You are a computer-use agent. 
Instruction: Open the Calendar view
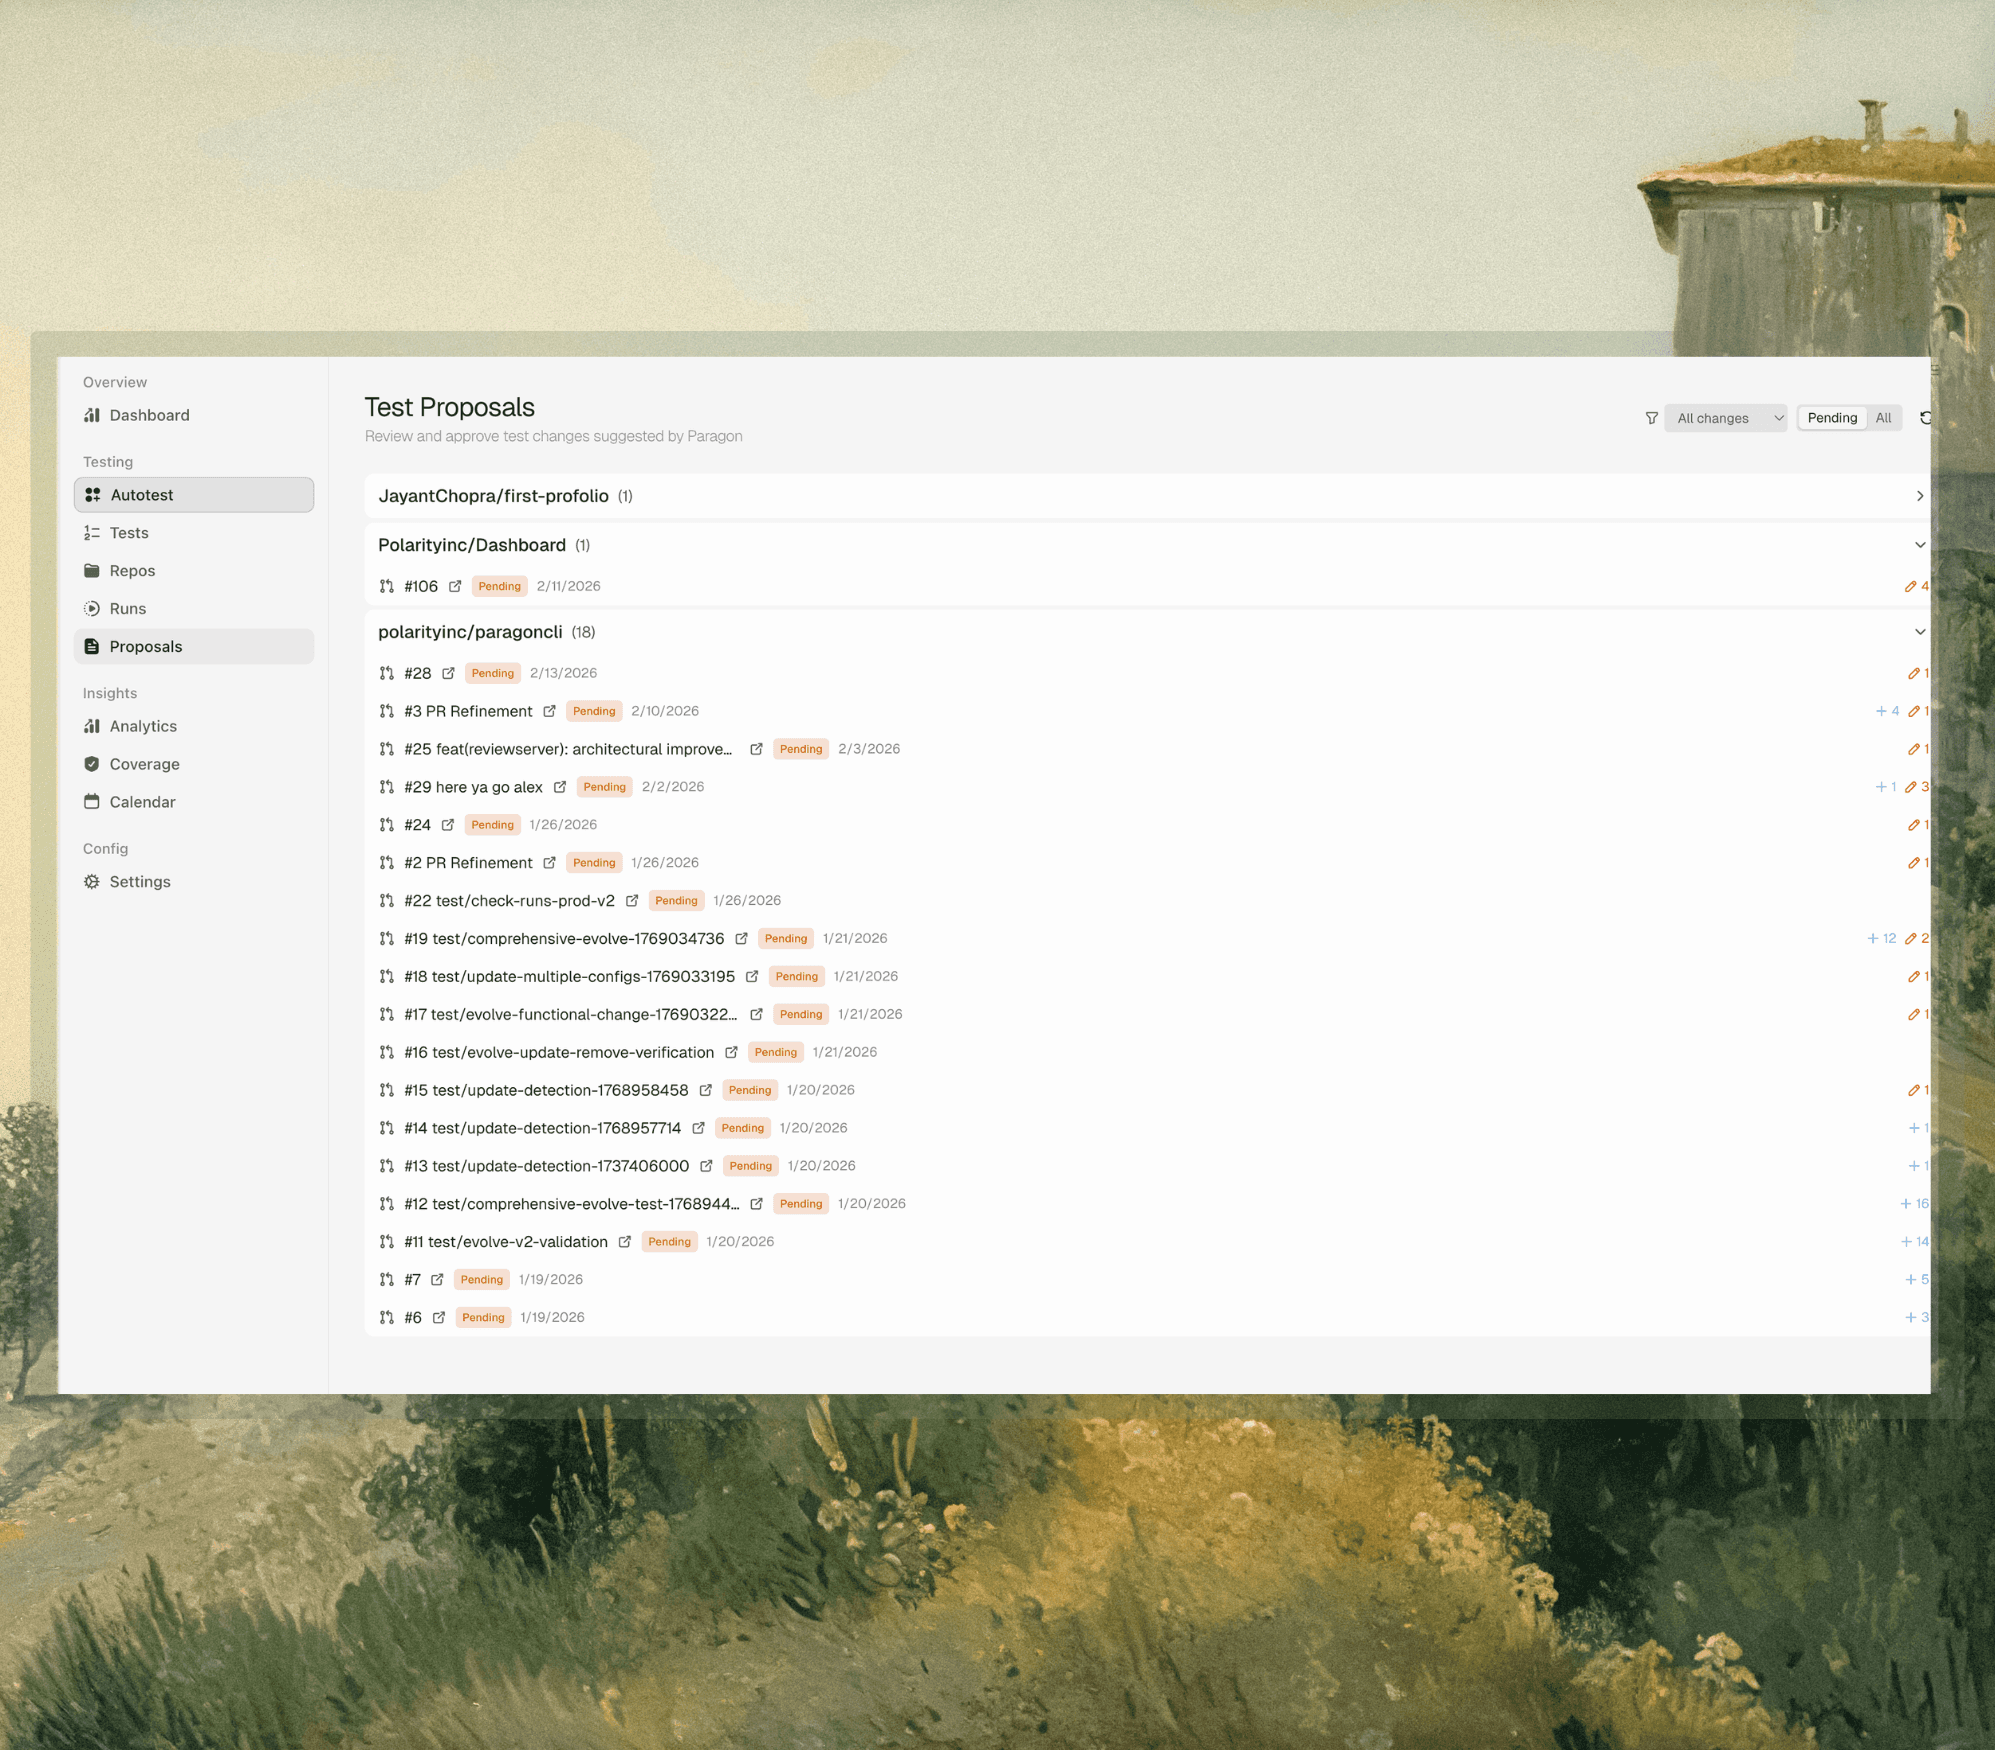point(142,801)
